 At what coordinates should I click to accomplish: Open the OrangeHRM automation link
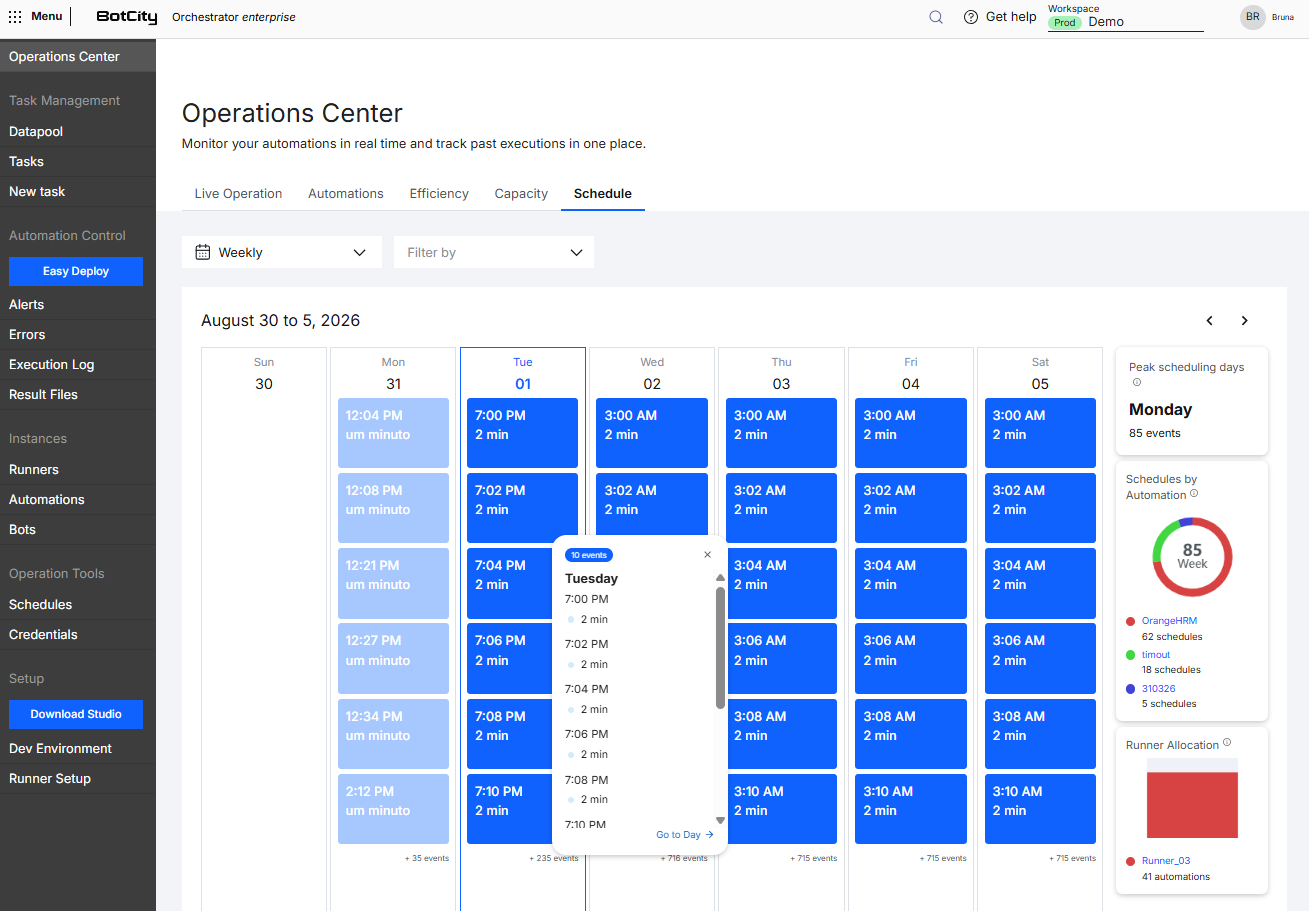[x=1169, y=621]
